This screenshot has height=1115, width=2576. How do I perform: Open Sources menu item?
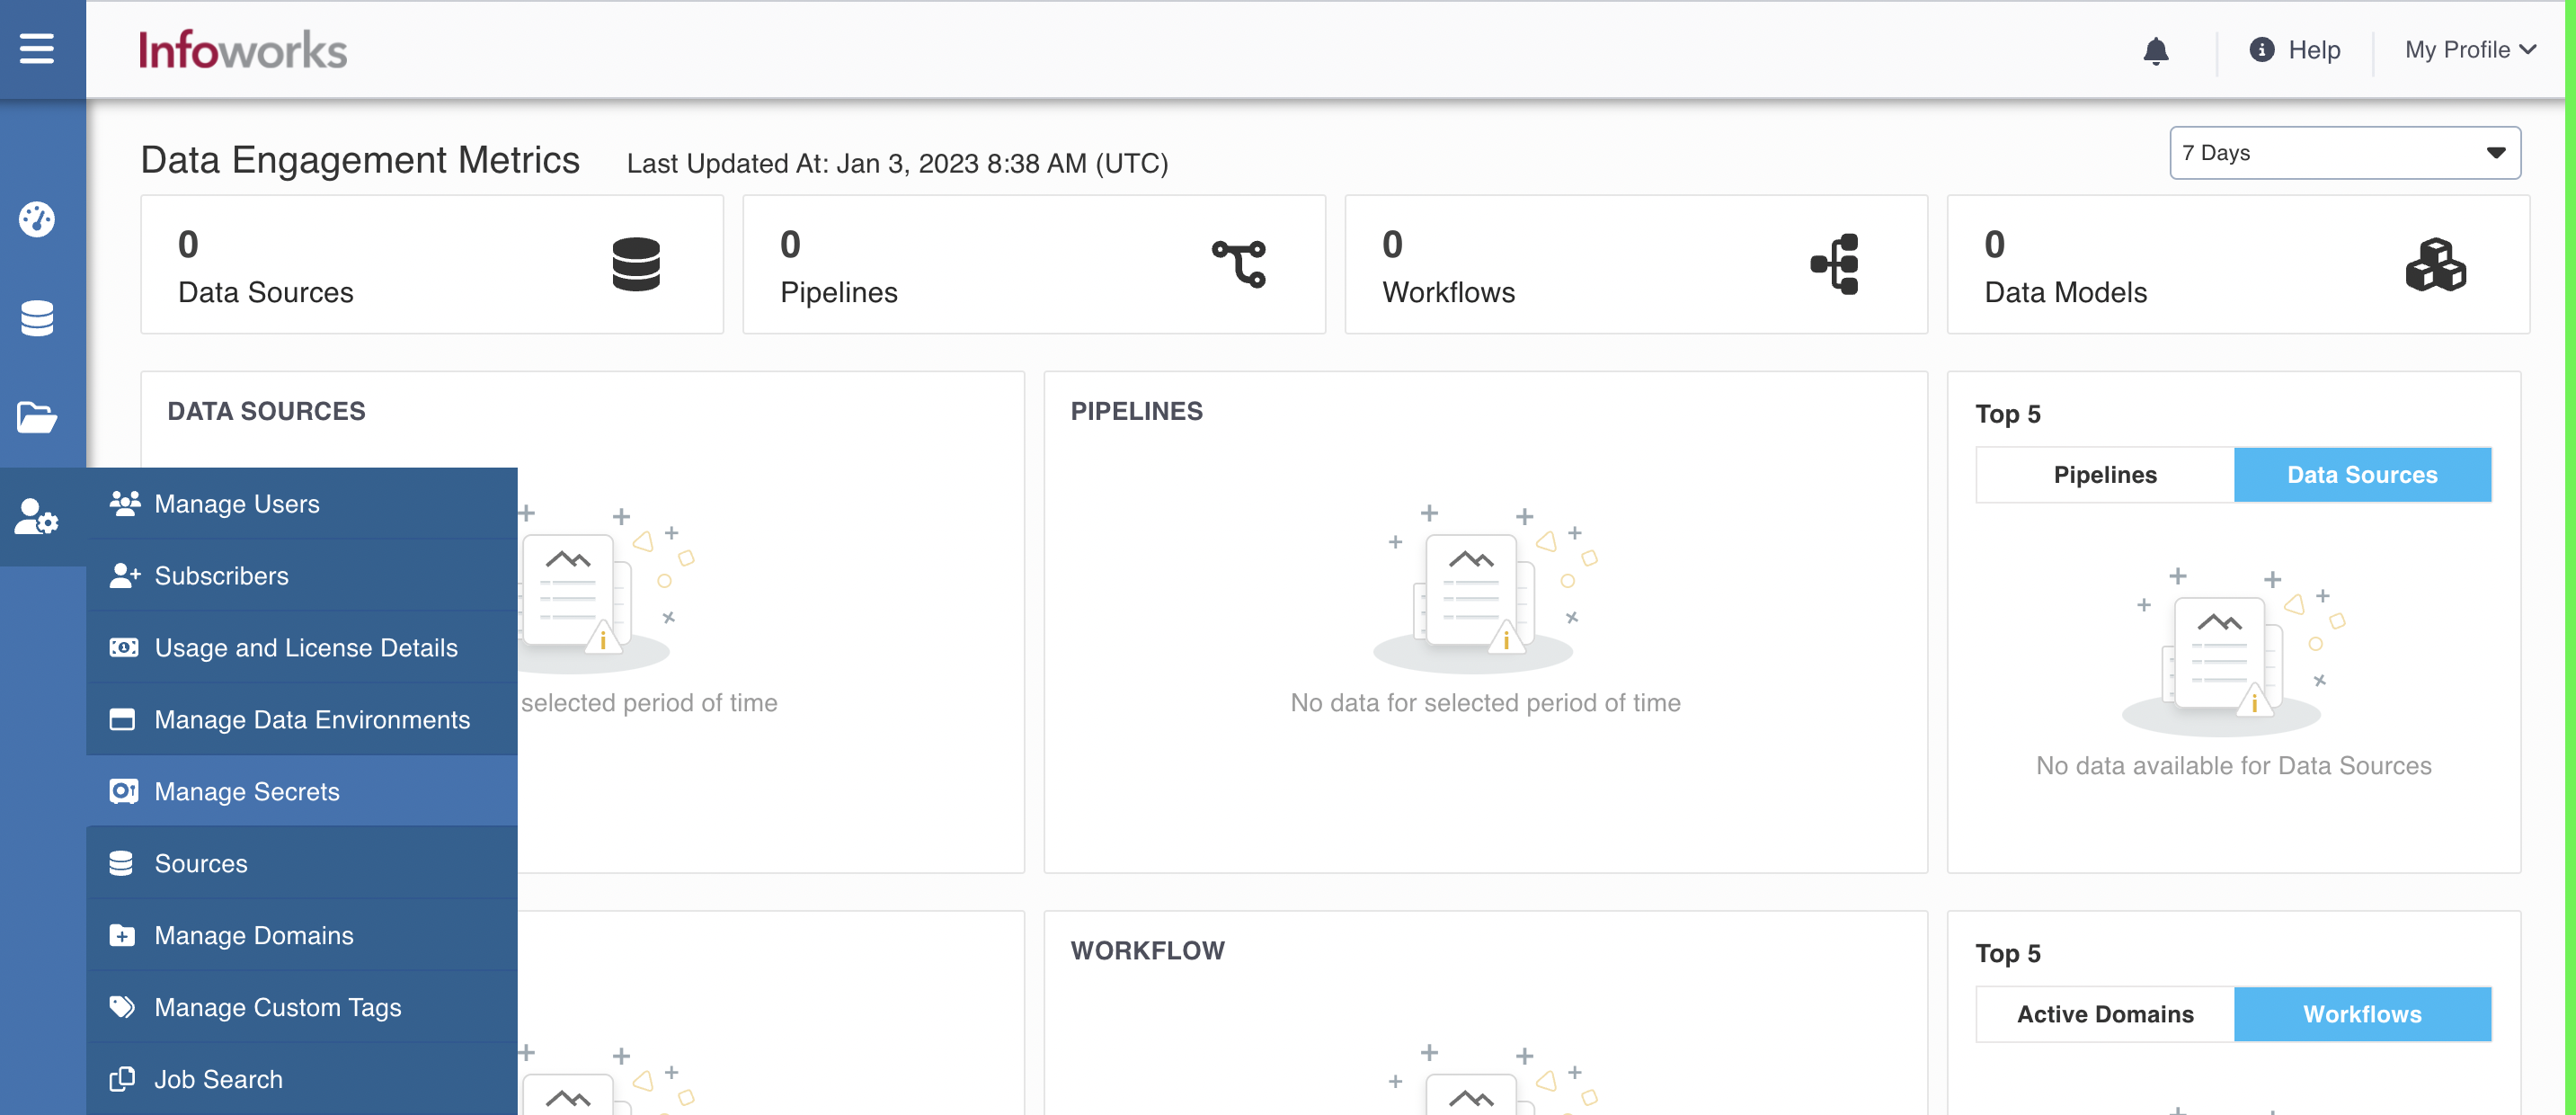[302, 863]
